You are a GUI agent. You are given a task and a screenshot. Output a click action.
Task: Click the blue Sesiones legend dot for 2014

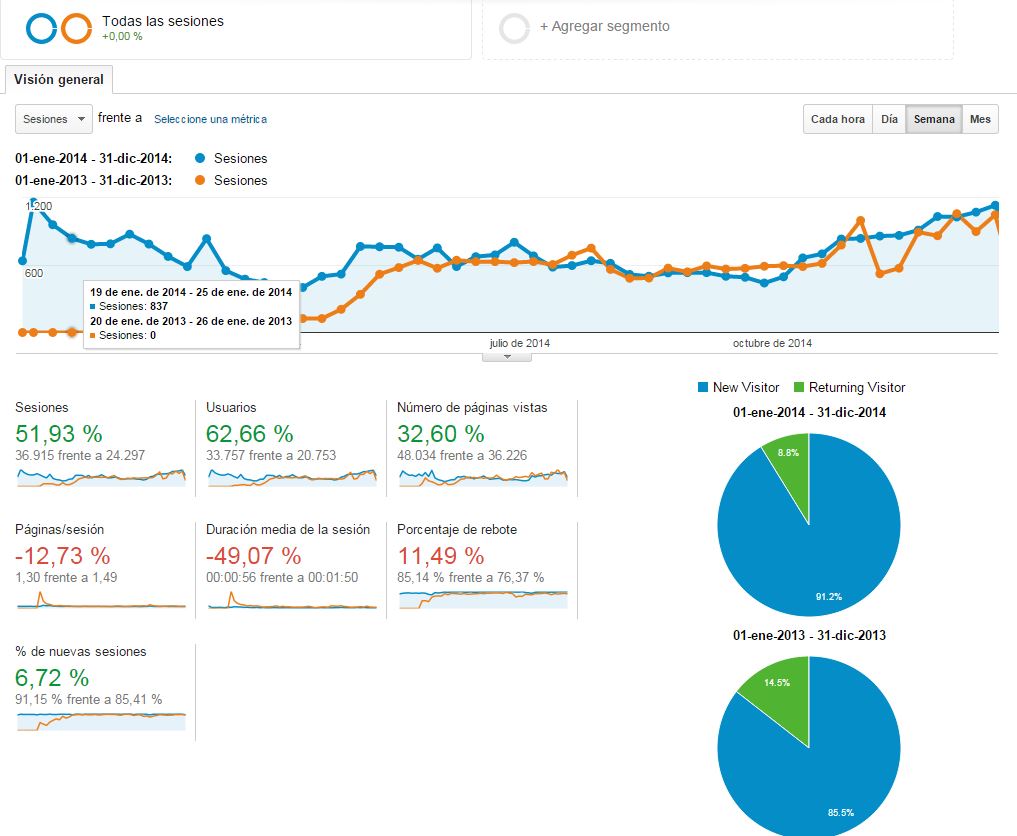coord(200,158)
